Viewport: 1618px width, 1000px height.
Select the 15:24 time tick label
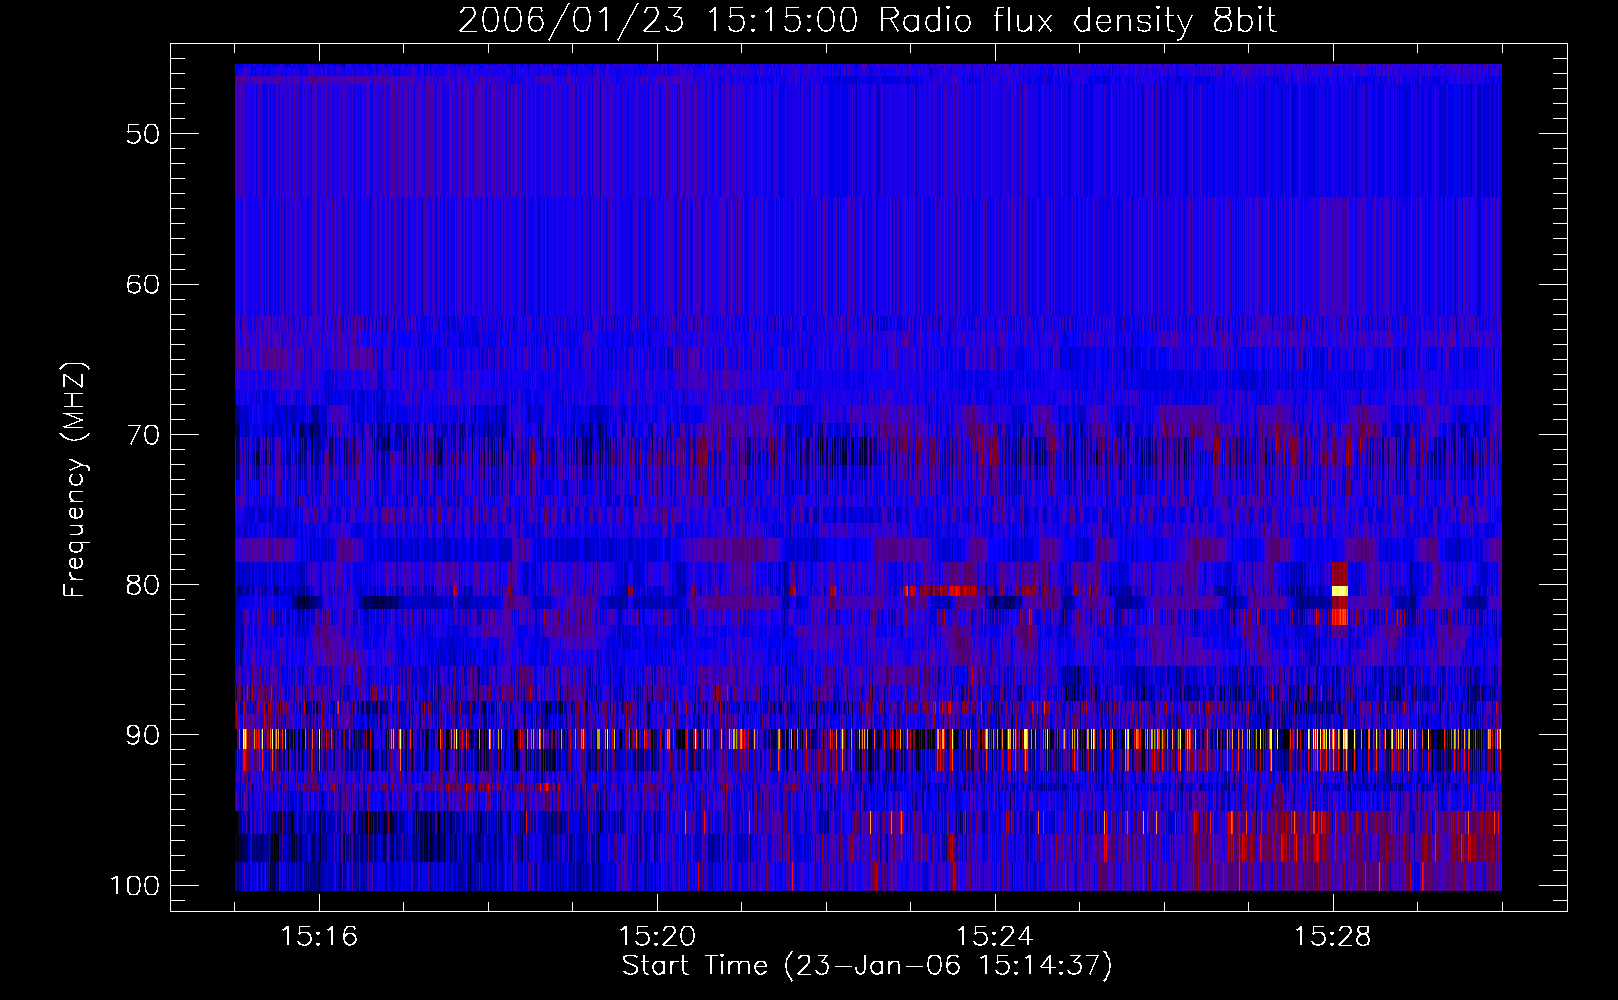(994, 937)
